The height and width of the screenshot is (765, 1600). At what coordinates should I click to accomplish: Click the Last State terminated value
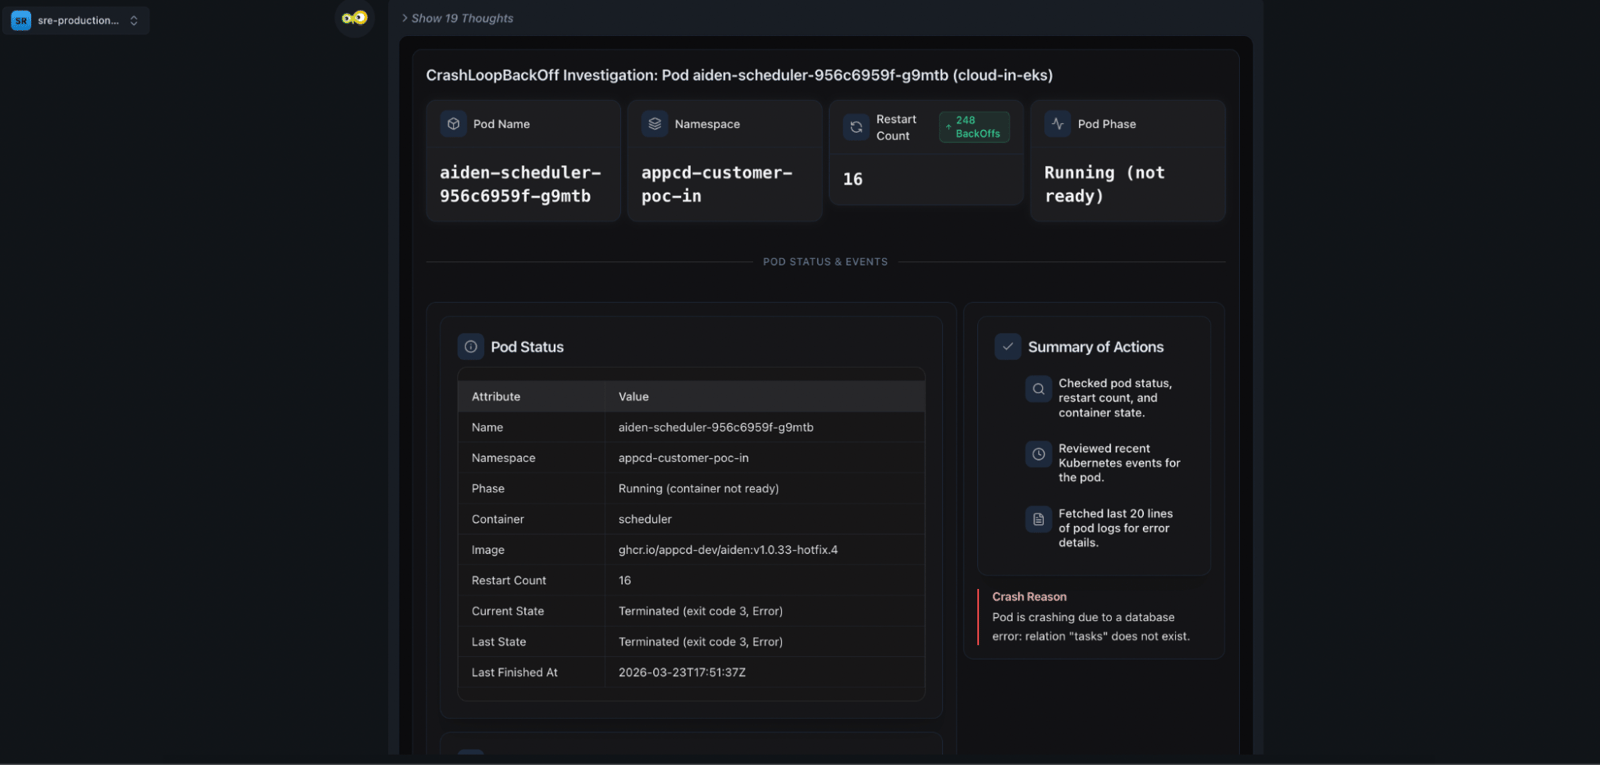pos(701,642)
